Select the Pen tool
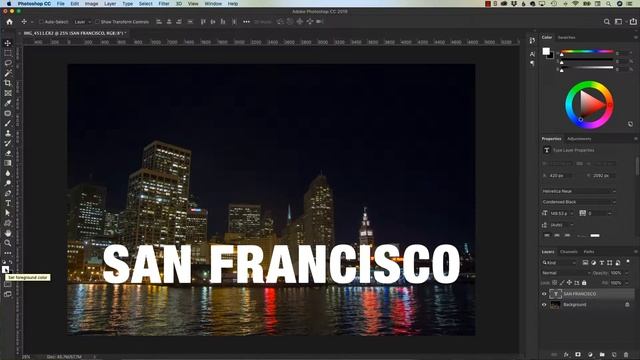640x360 pixels. click(8, 193)
